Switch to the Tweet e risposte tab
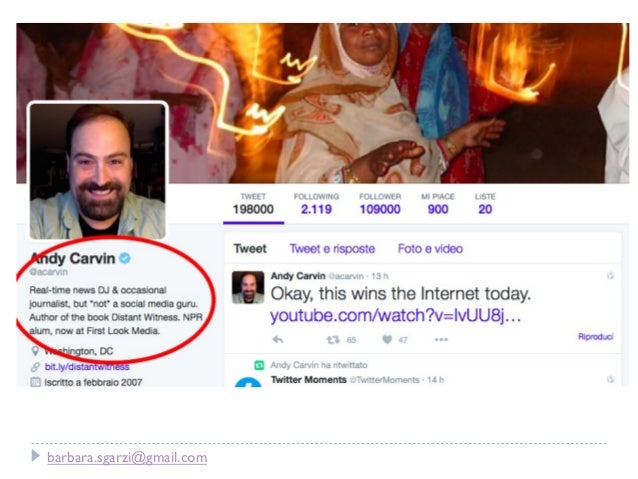The width and height of the screenshot is (638, 479). [332, 249]
